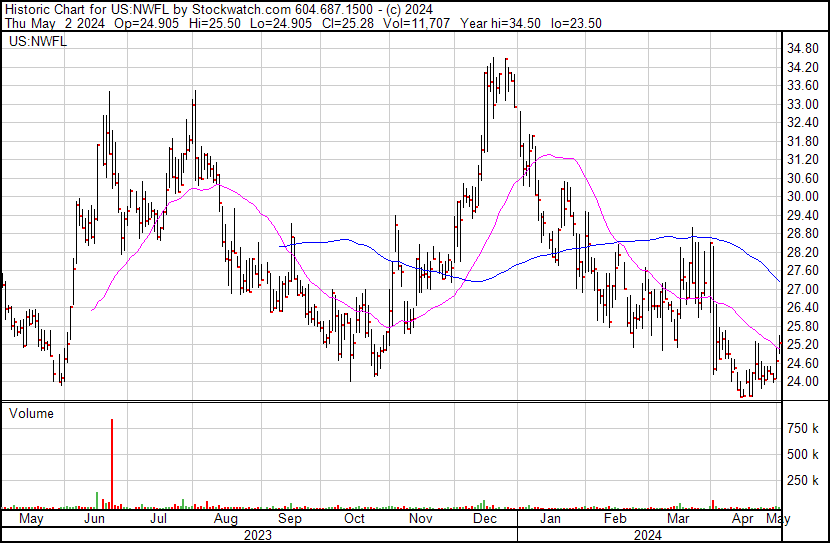Click the tall red volume spike in June
The image size is (830, 543).
111,462
